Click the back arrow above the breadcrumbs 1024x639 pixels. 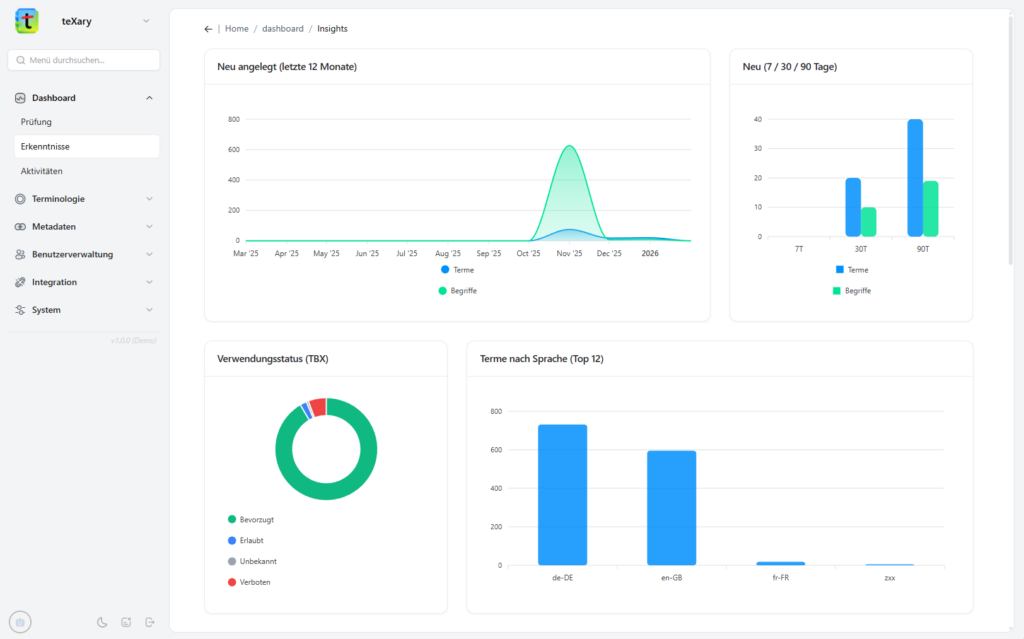(x=208, y=28)
